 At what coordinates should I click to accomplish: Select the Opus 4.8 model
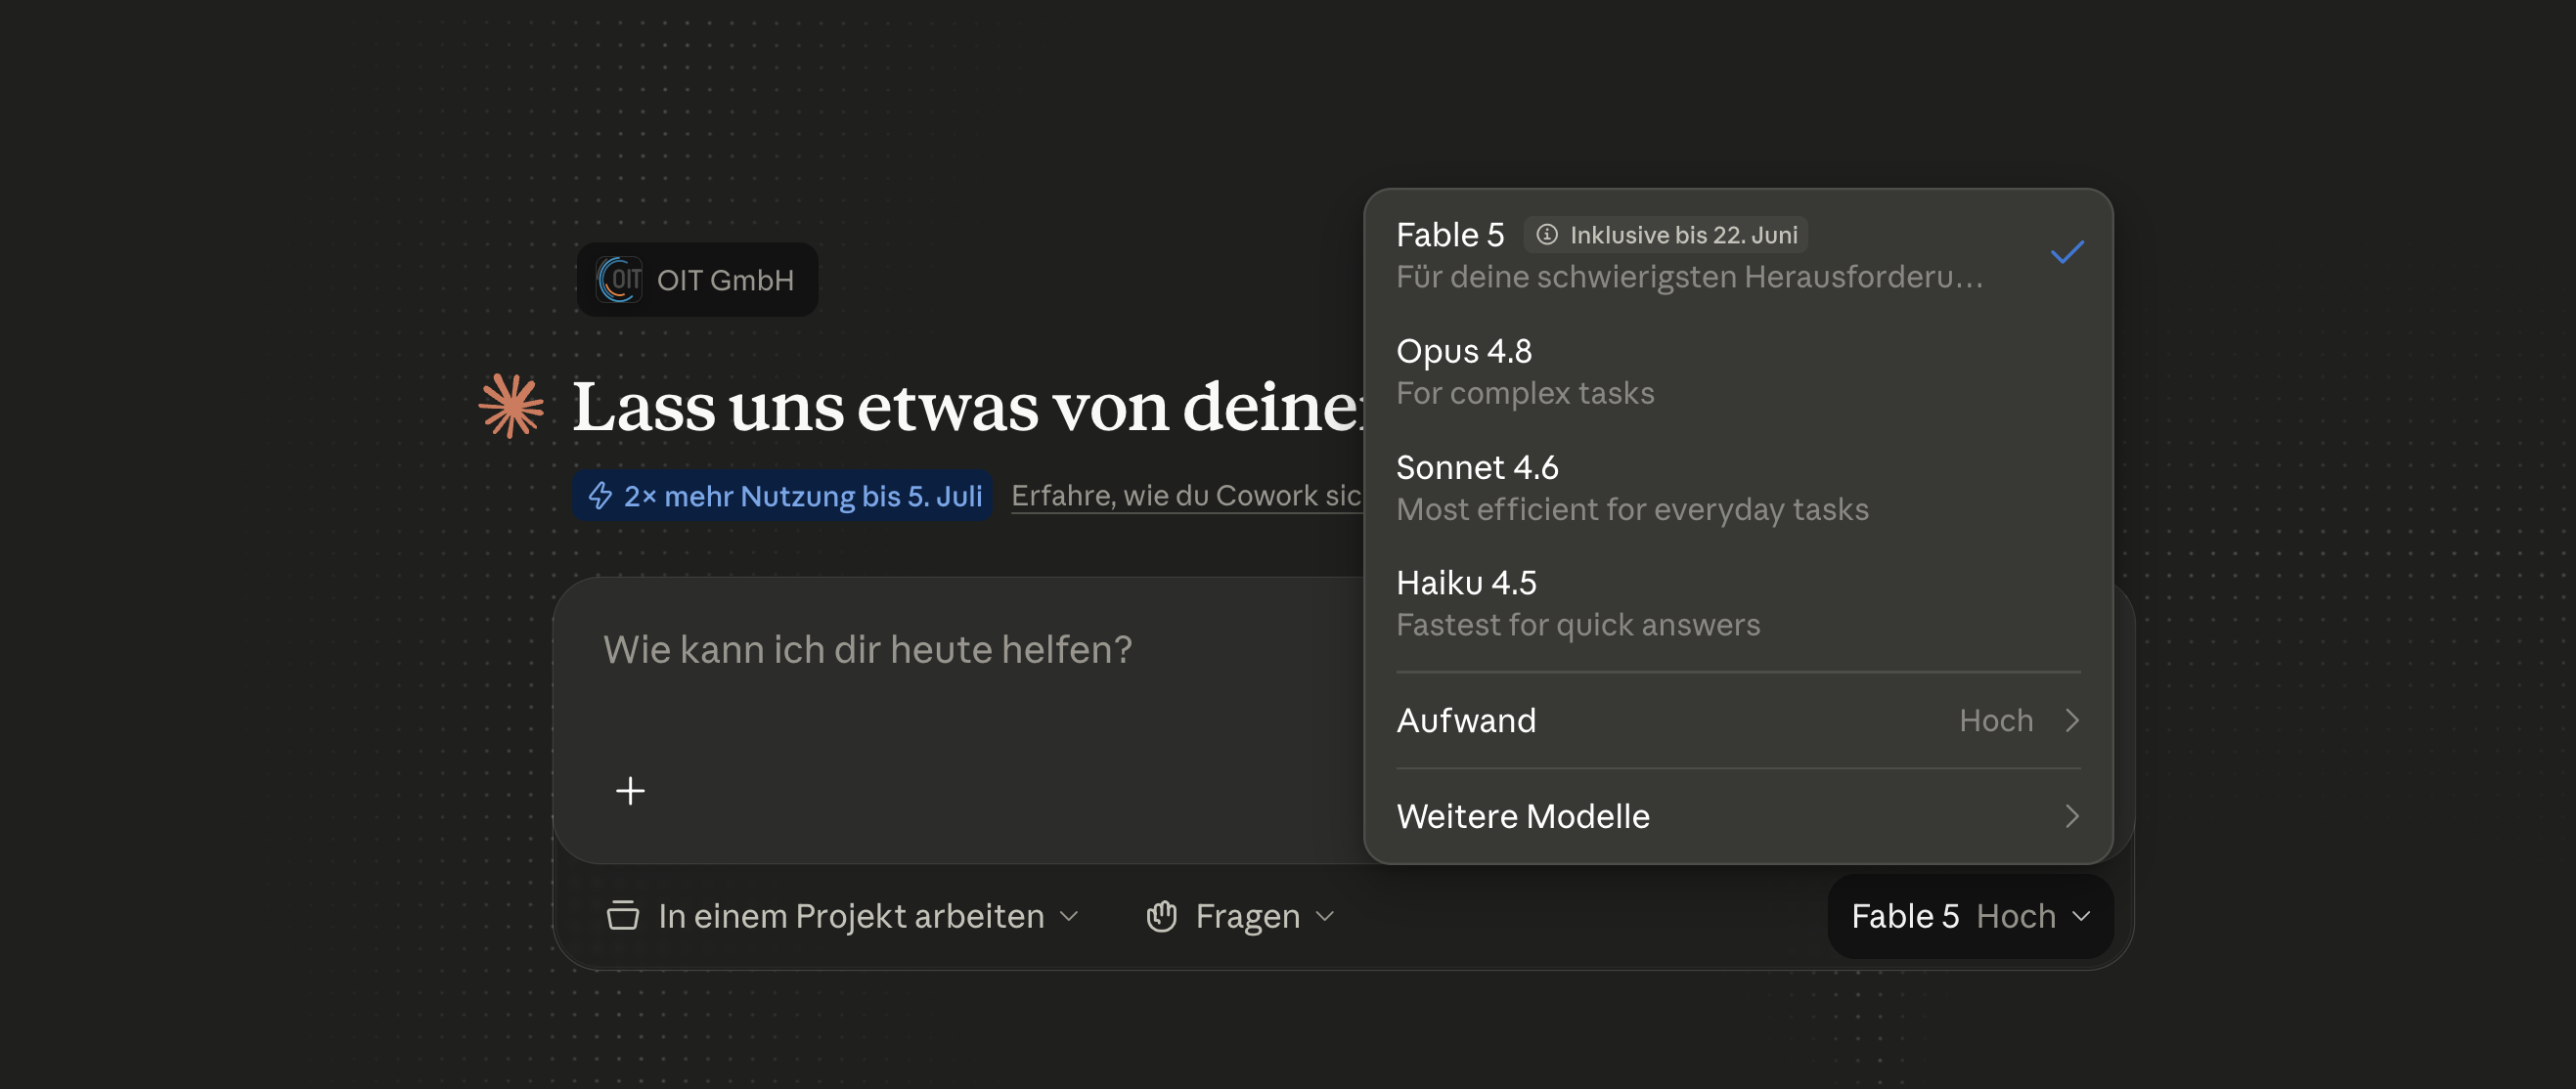click(x=1738, y=371)
